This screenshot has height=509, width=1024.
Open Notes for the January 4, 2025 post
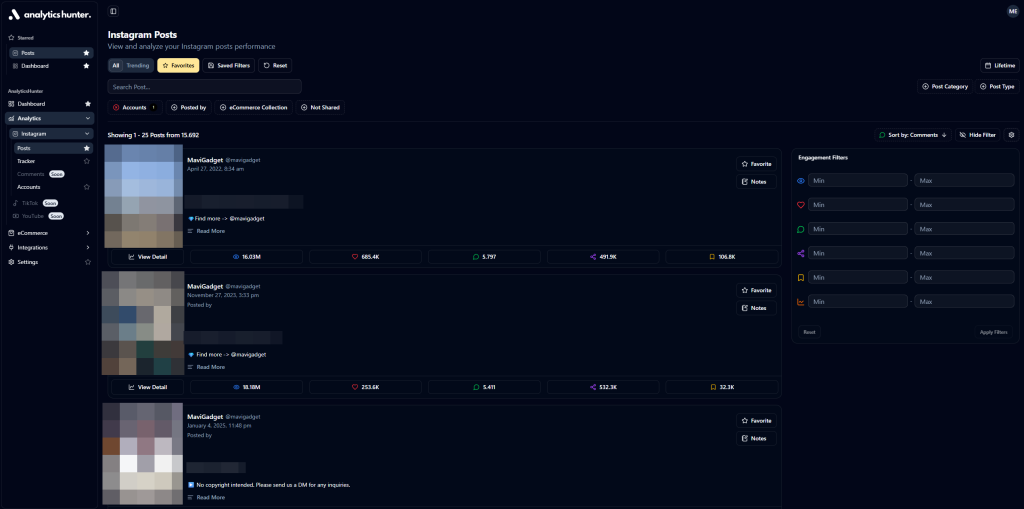pyautogui.click(x=756, y=438)
